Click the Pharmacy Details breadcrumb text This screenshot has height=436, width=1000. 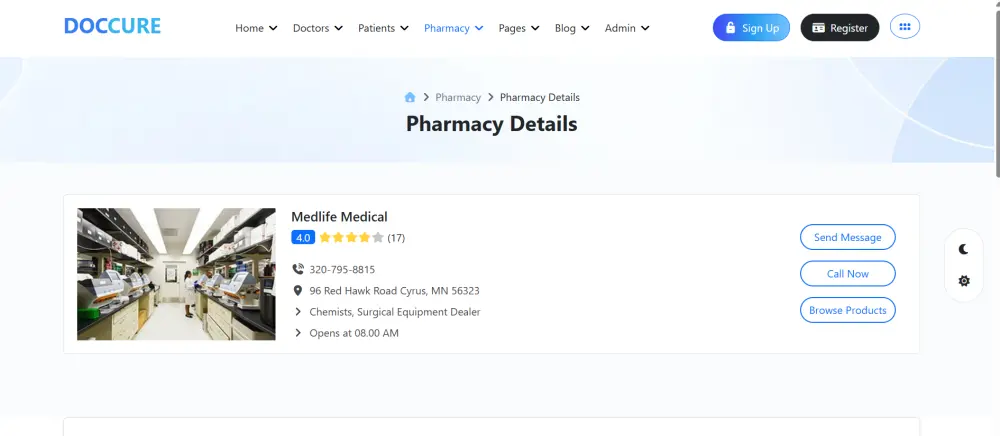click(540, 98)
